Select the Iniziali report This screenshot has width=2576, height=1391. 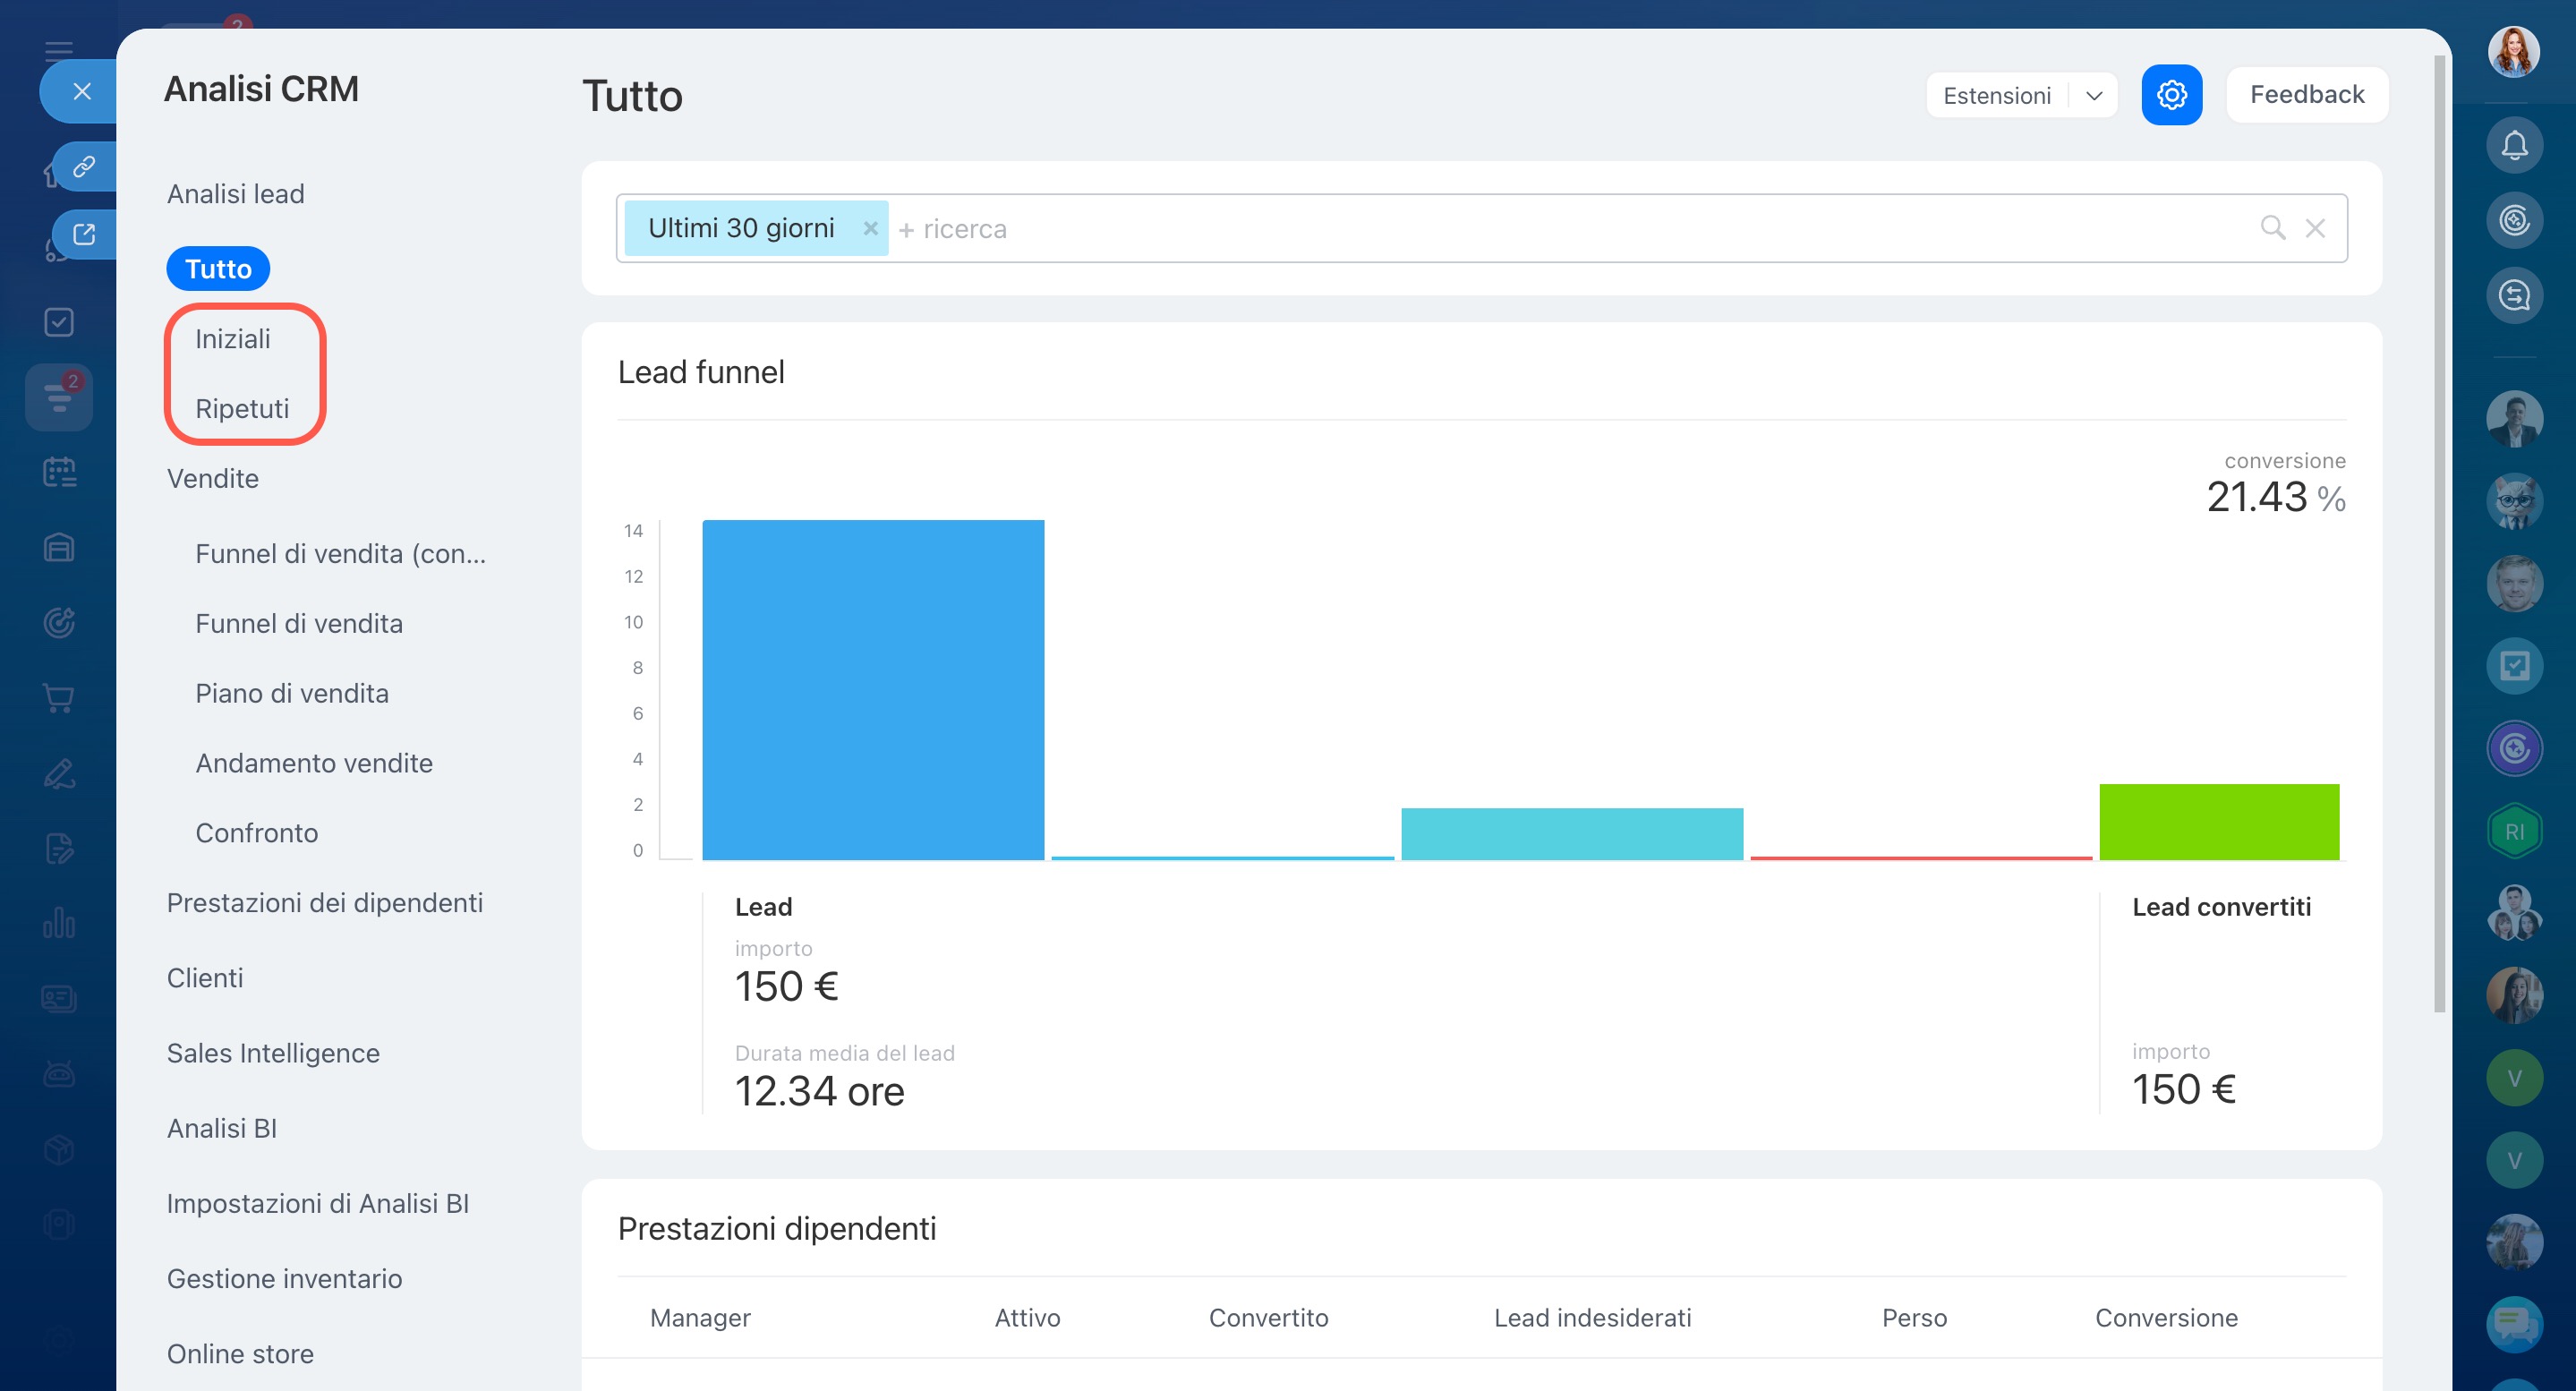point(233,339)
